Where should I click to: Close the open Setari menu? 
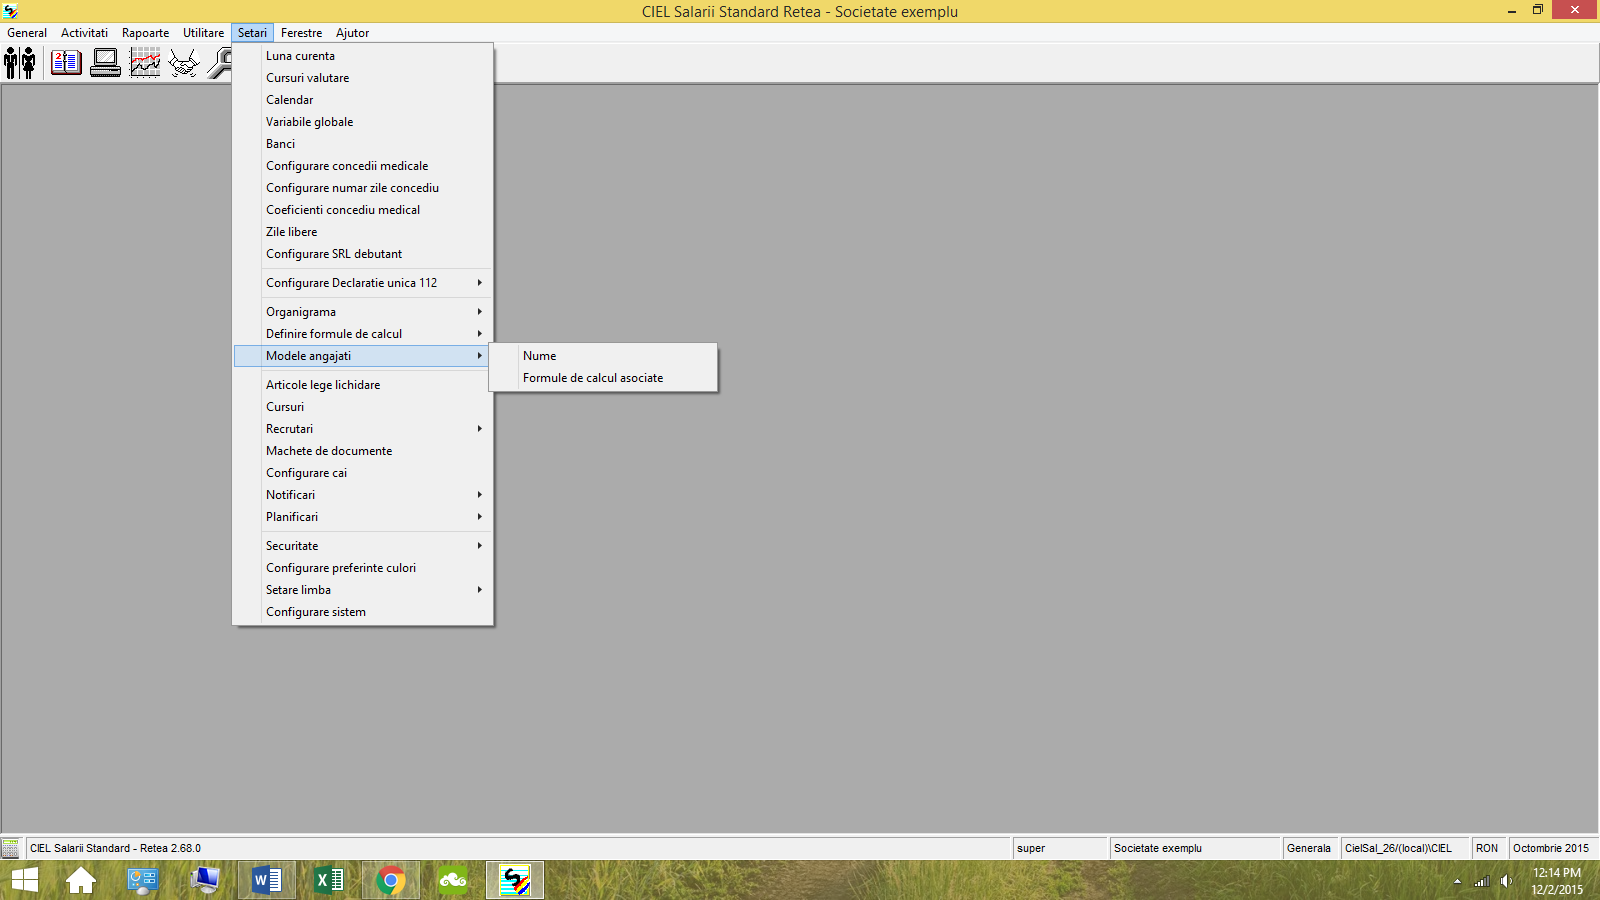point(252,33)
